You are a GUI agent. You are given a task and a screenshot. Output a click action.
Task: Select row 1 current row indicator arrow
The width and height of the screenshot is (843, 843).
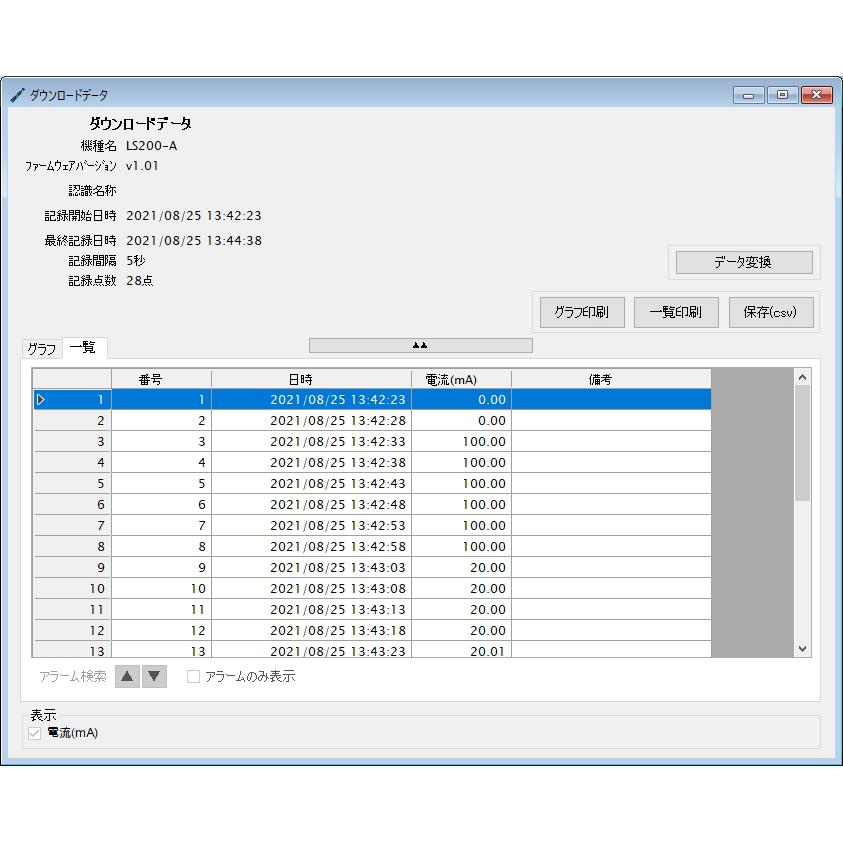(40, 399)
